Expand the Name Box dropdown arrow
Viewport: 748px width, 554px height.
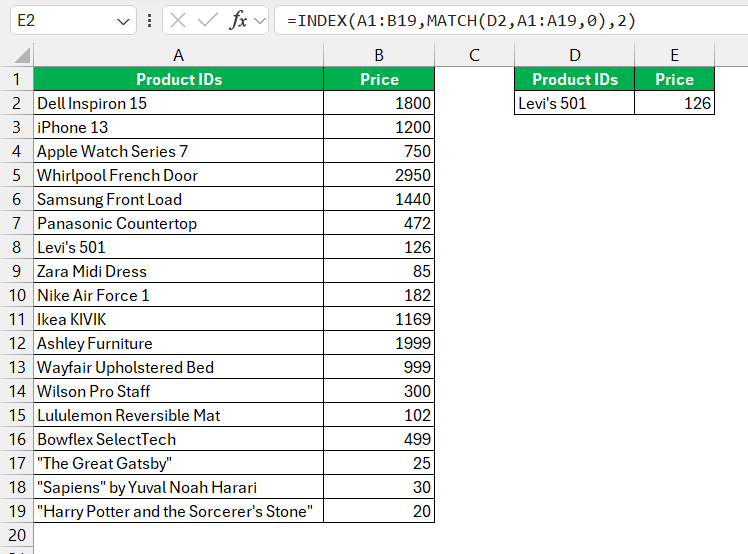[x=123, y=21]
